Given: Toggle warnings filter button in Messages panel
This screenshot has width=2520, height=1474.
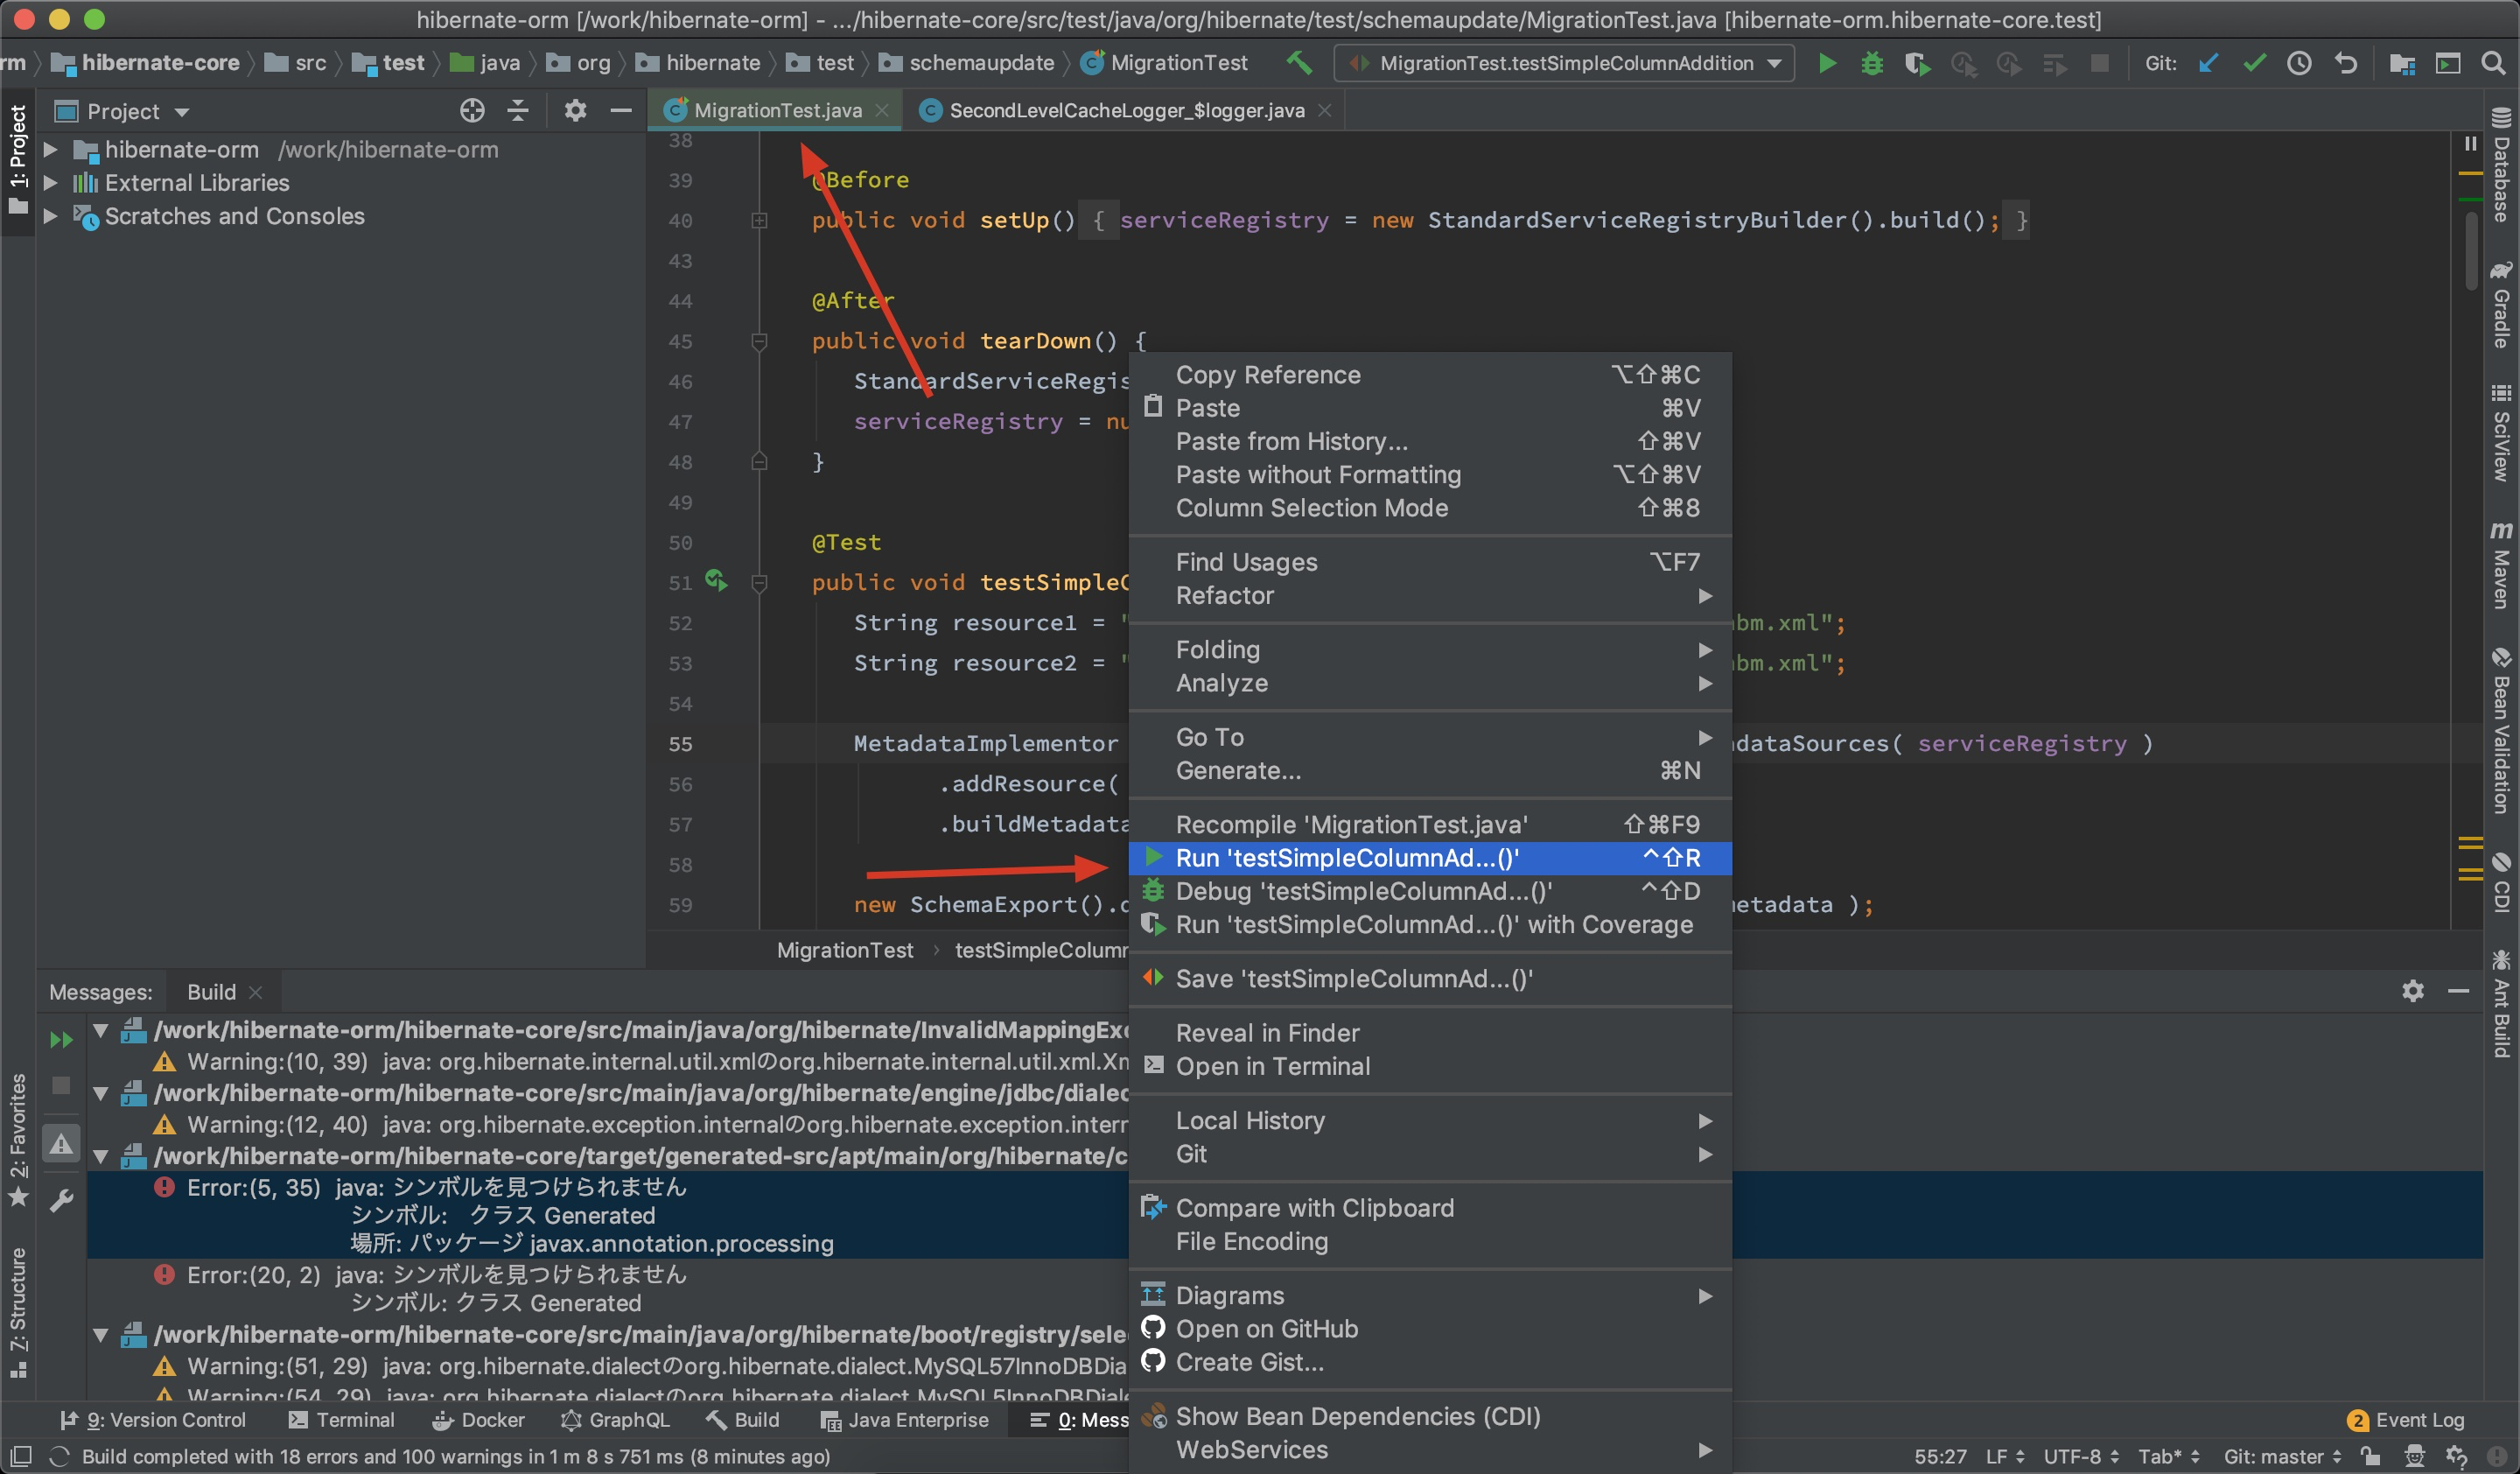Looking at the screenshot, I should tap(62, 1143).
